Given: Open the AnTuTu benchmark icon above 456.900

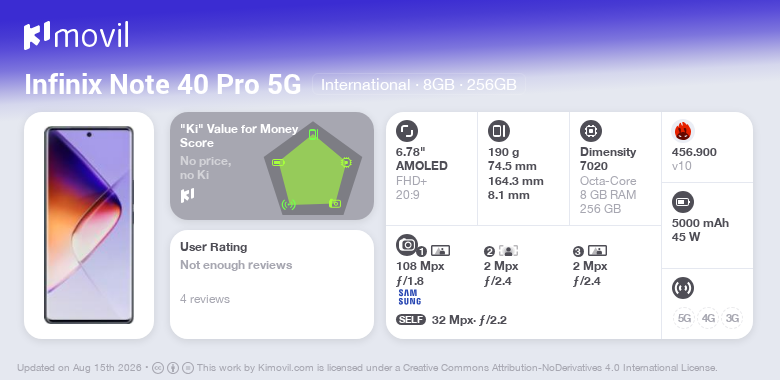Looking at the screenshot, I should coord(683,131).
